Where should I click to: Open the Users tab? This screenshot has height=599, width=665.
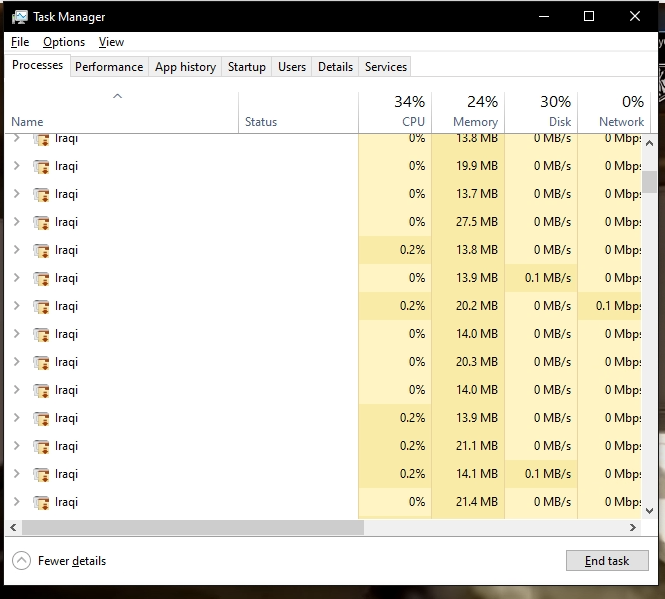292,67
